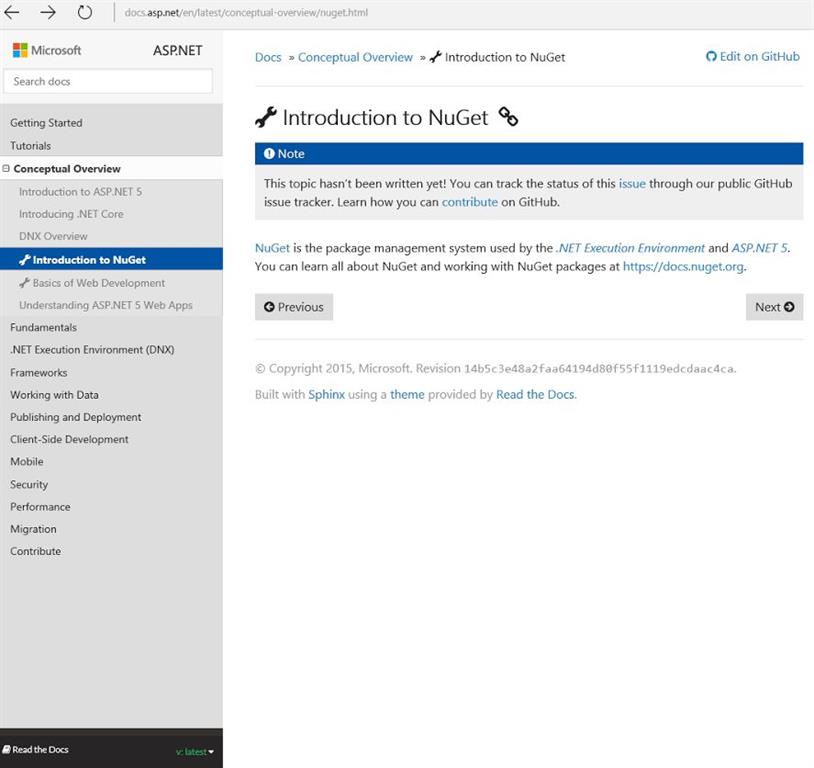Go to the Next page
This screenshot has height=768, width=814.
[x=775, y=307]
